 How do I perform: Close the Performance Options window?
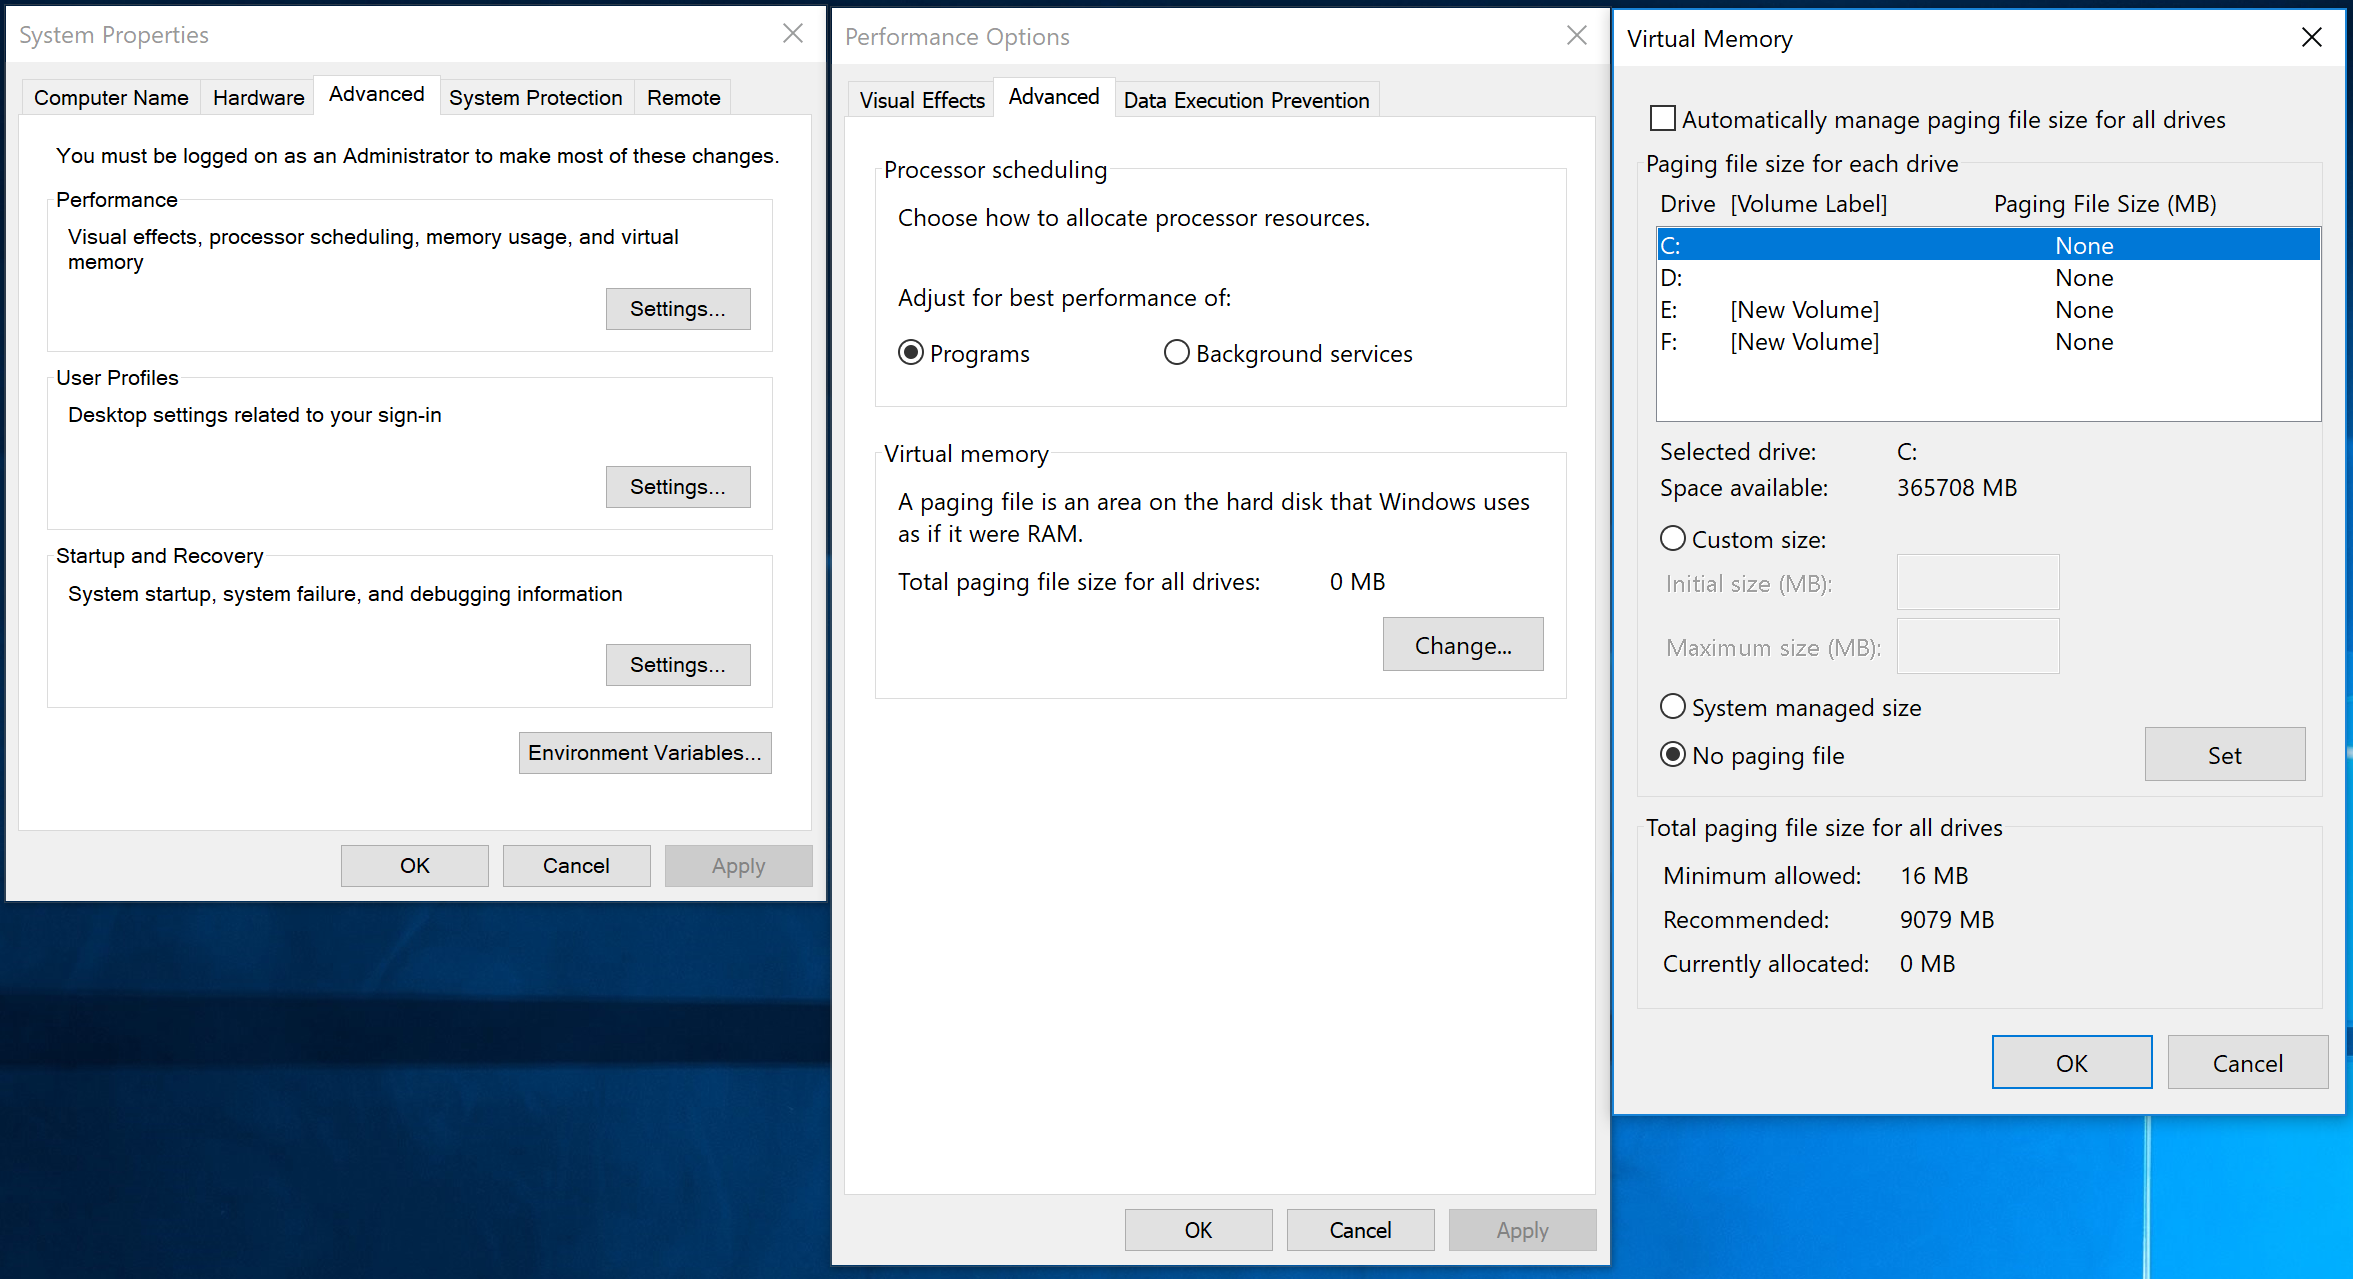coord(1576,36)
